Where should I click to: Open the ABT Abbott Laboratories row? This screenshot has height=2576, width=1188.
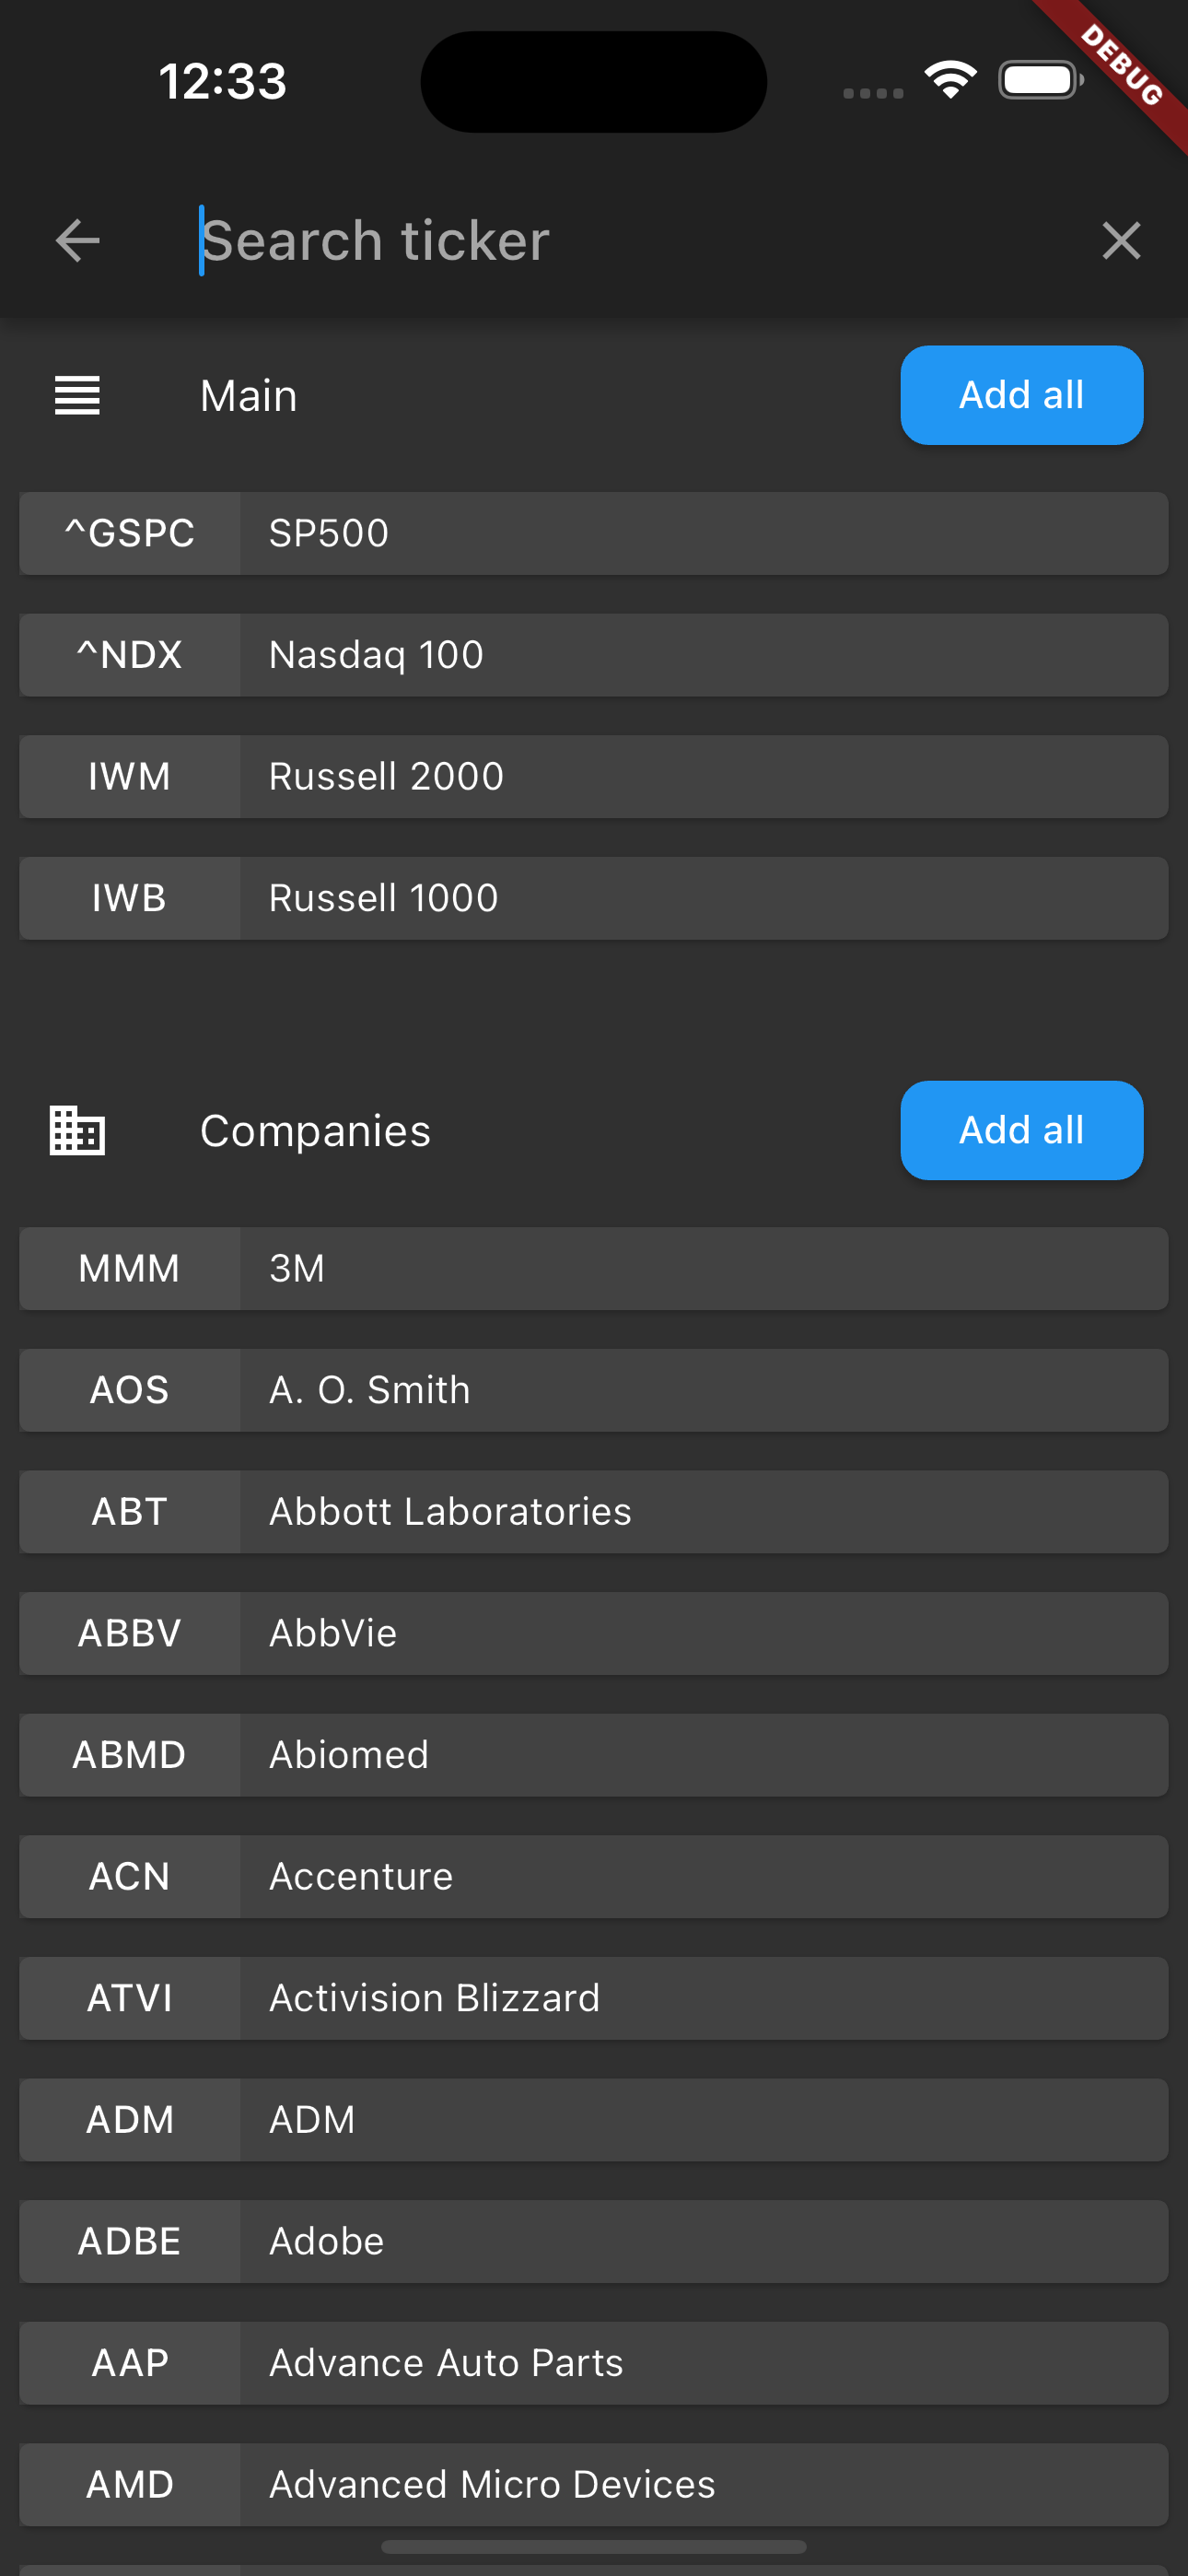coord(594,1511)
